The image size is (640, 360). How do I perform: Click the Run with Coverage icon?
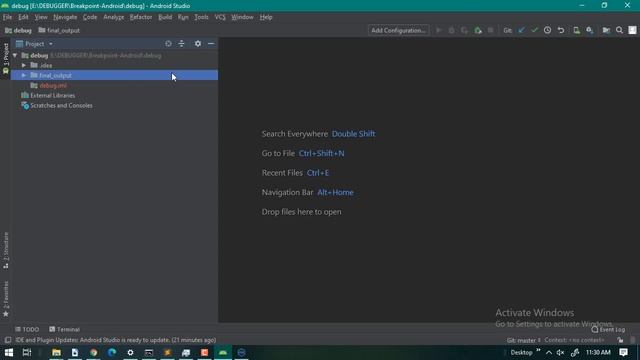(464, 30)
